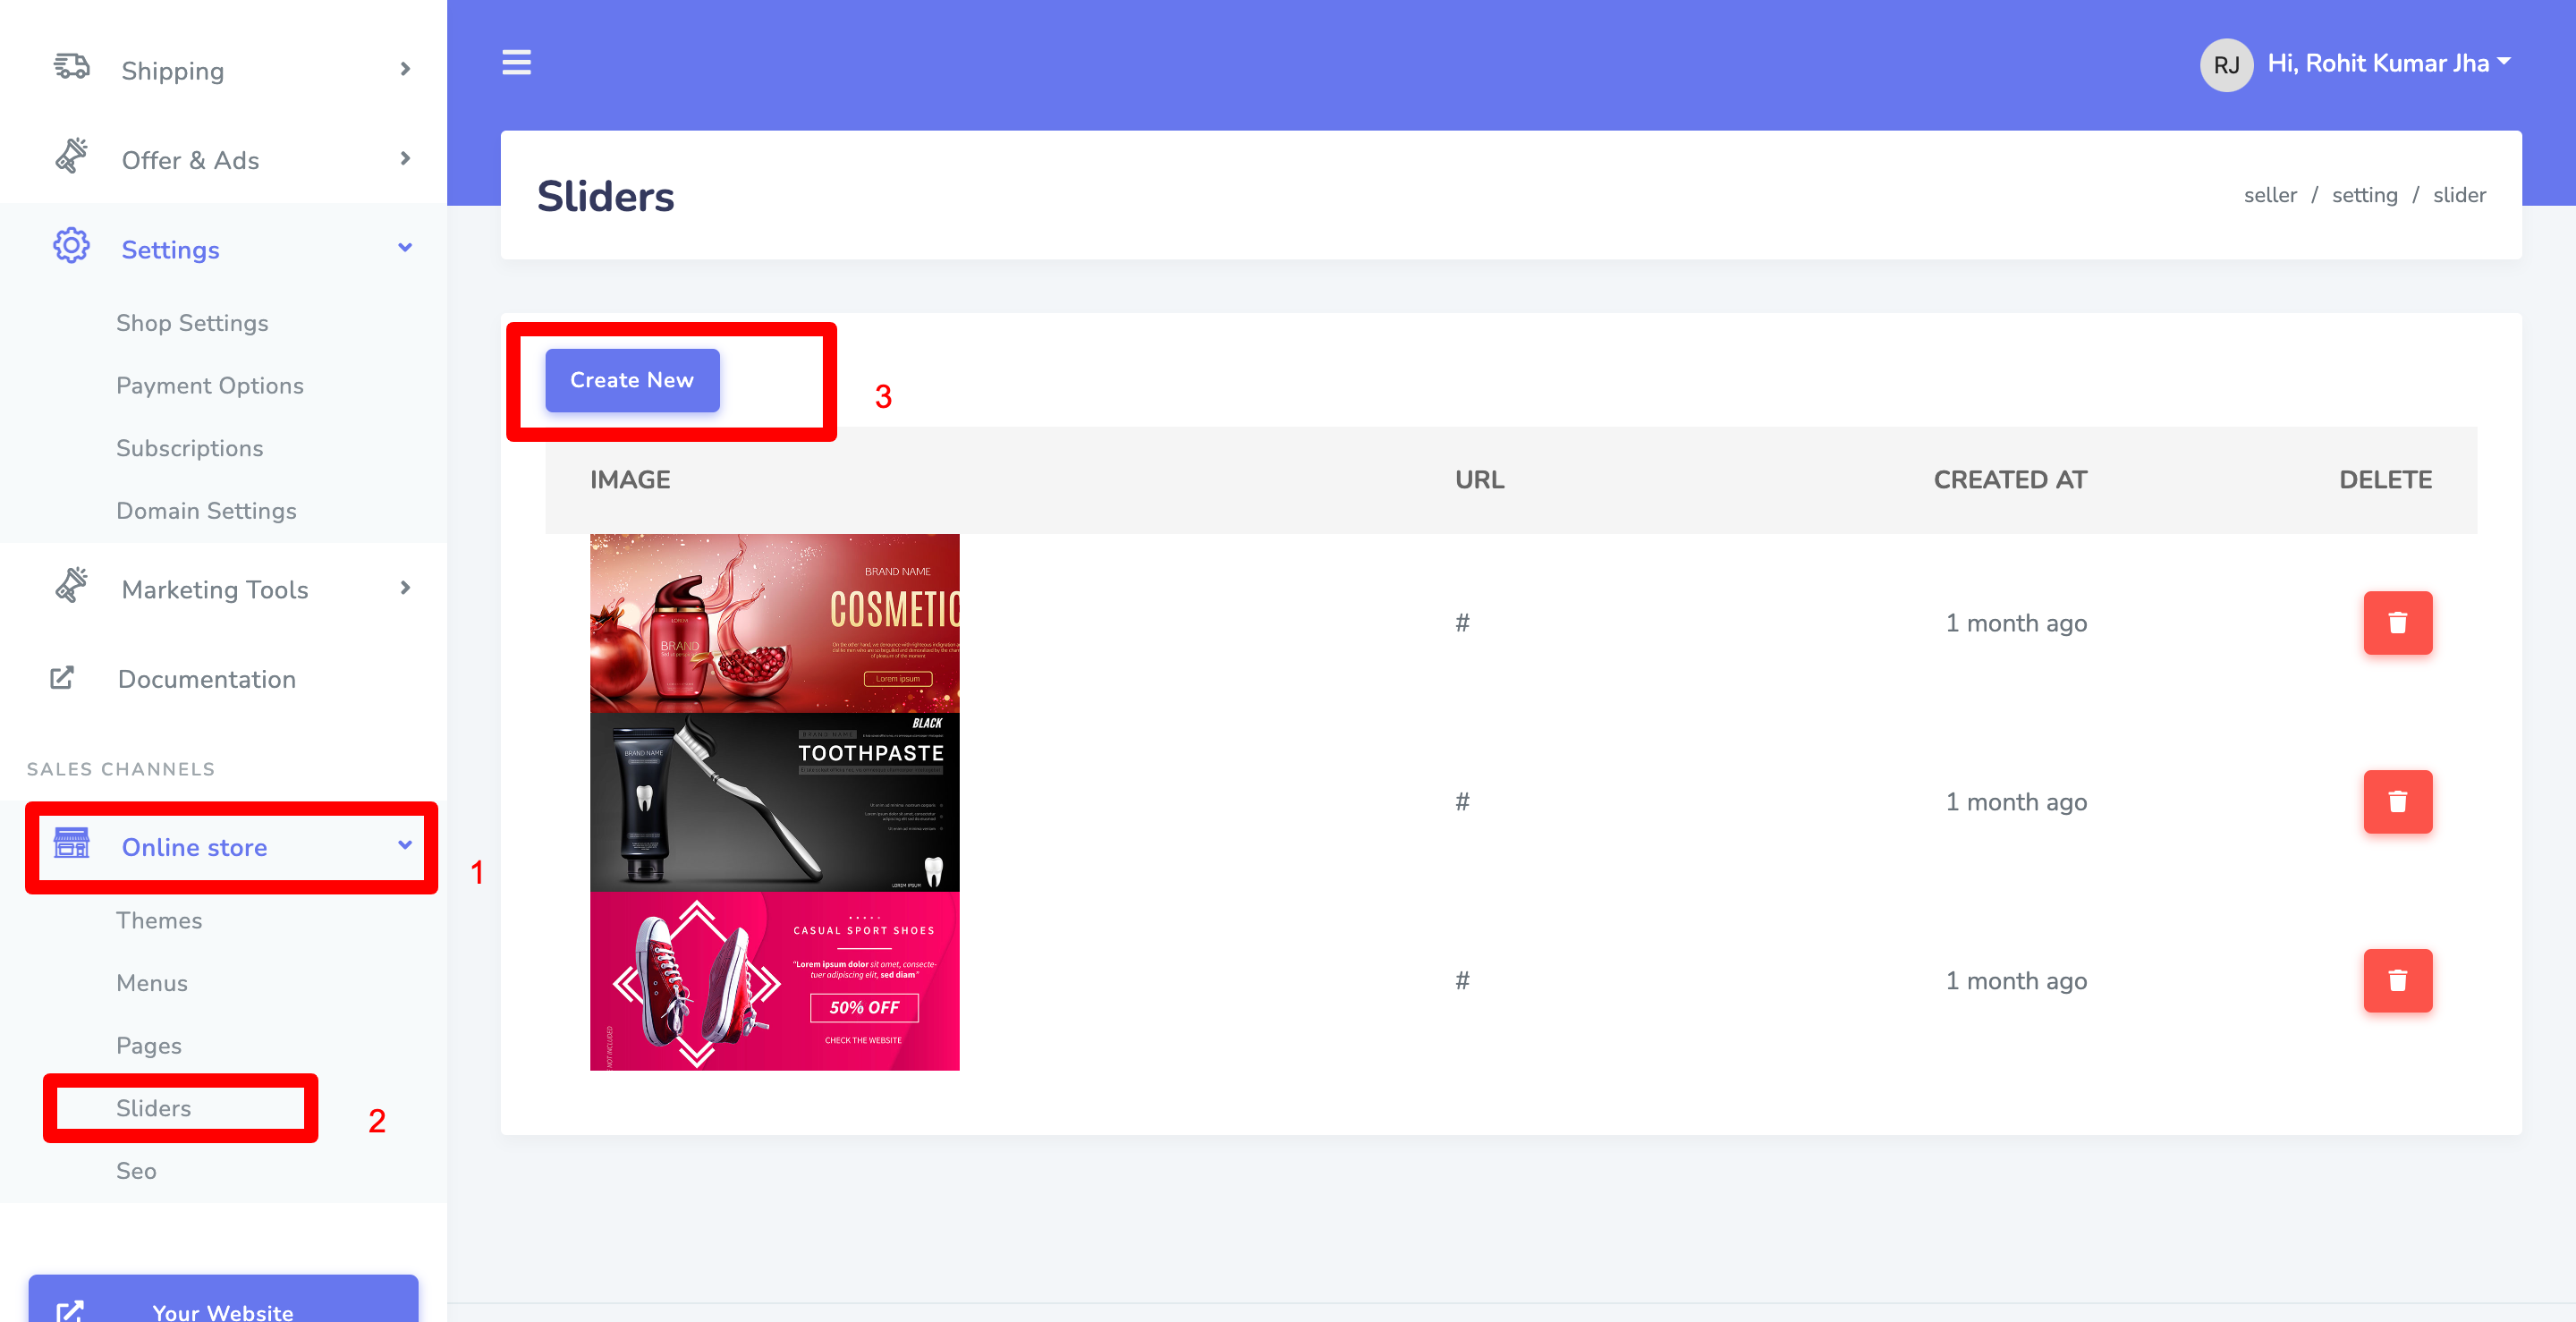Delete the toothpaste slider with trash icon

tap(2397, 802)
